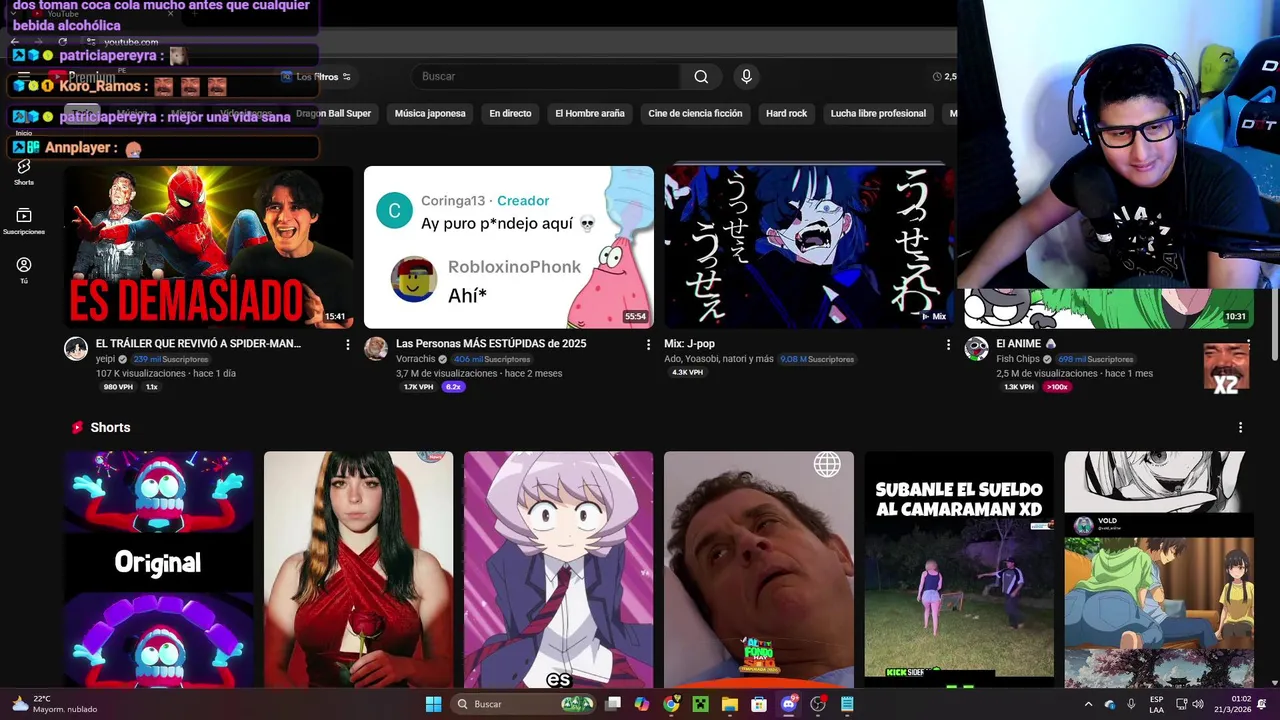Click the YouTube Buscar search field
Screen dimensions: 1280x720
coord(546,77)
